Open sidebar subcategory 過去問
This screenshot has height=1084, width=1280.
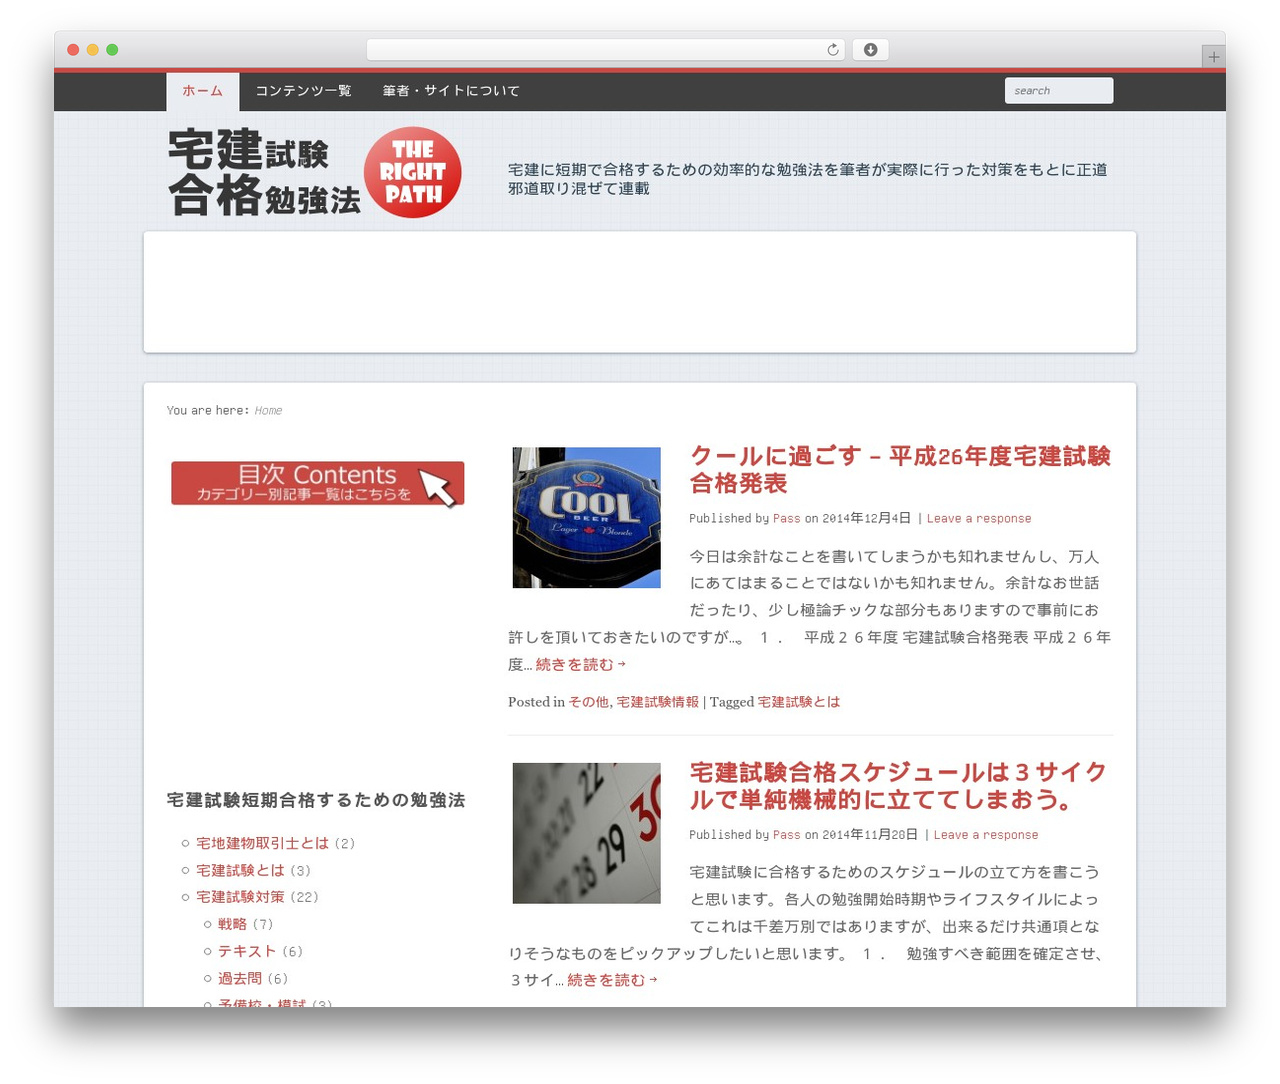coord(240,979)
